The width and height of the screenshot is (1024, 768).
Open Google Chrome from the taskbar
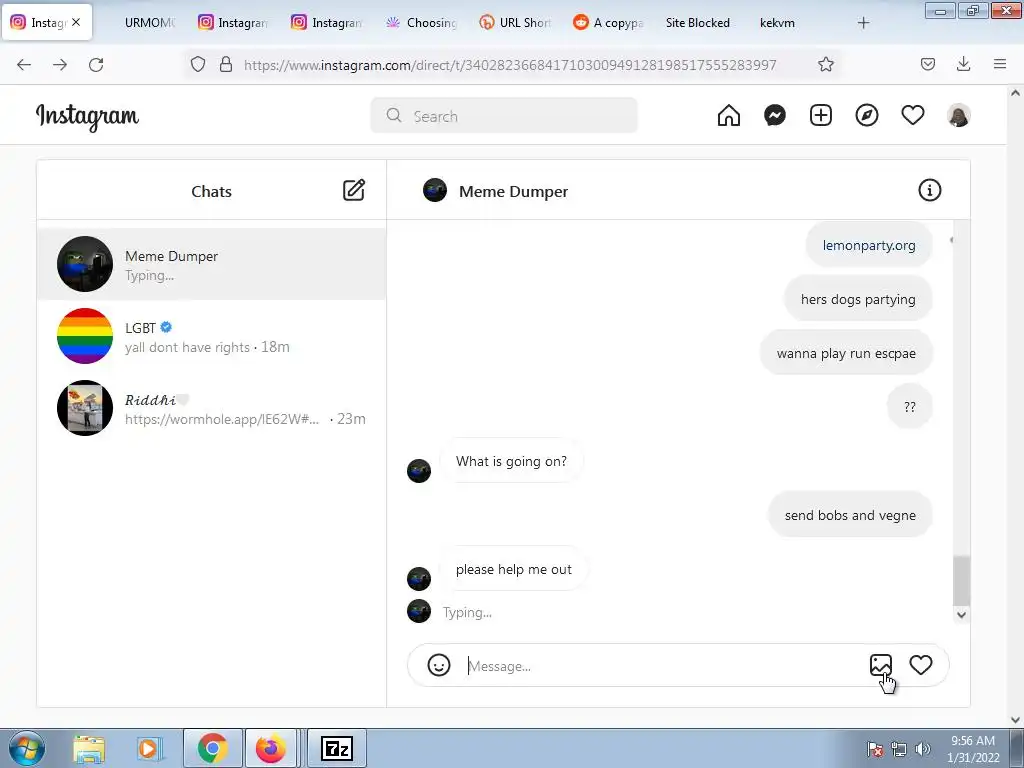[213, 748]
